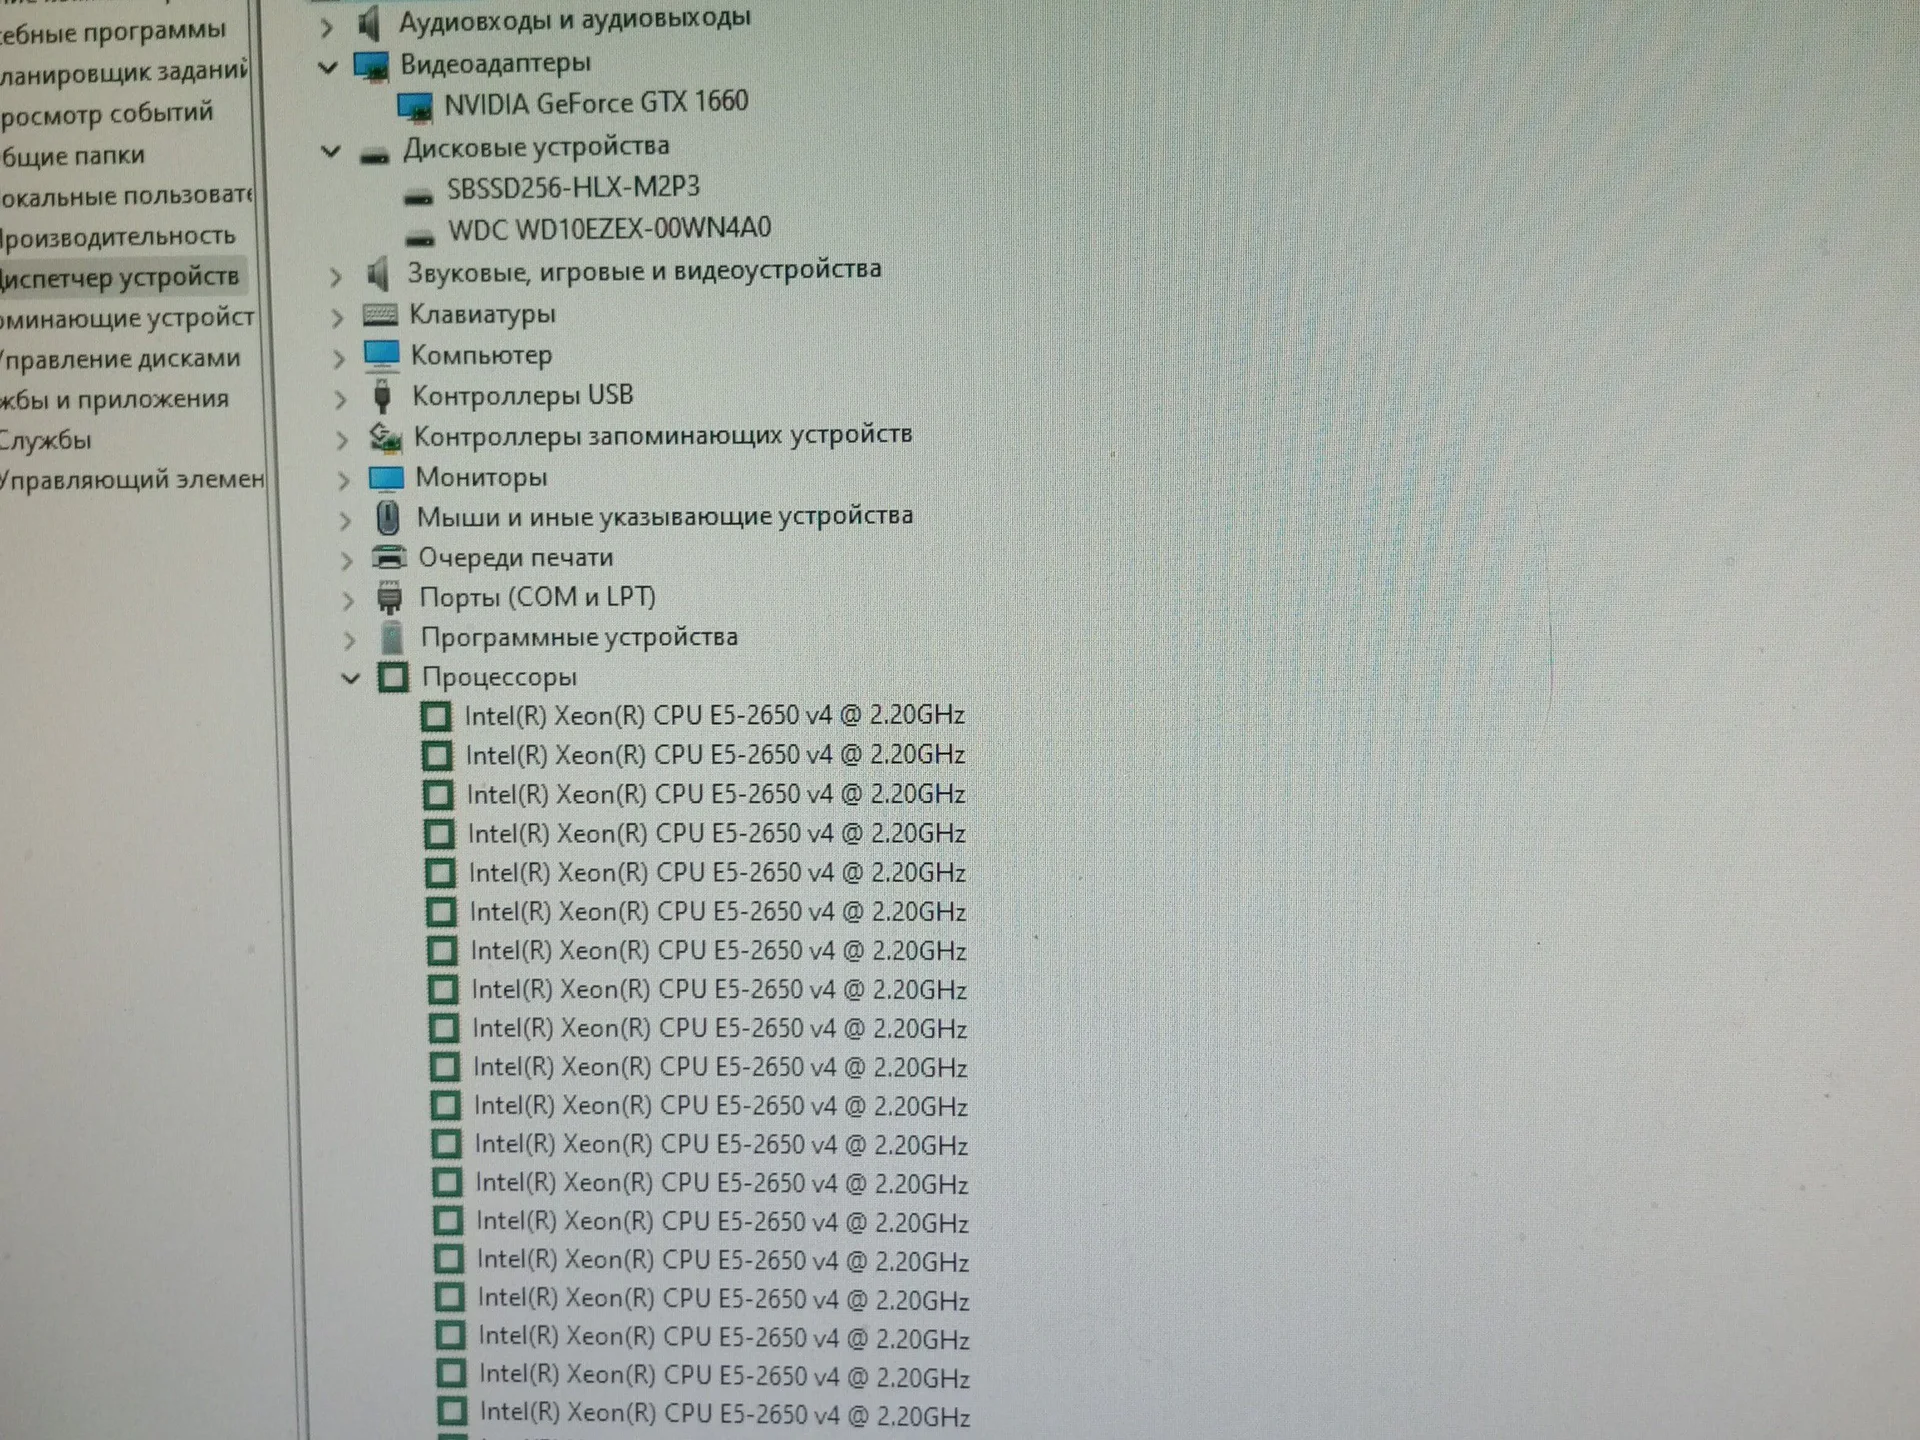Screen dimensions: 1920x1440
Task: Open Локальные пользователи in the left pane
Action: [127, 195]
